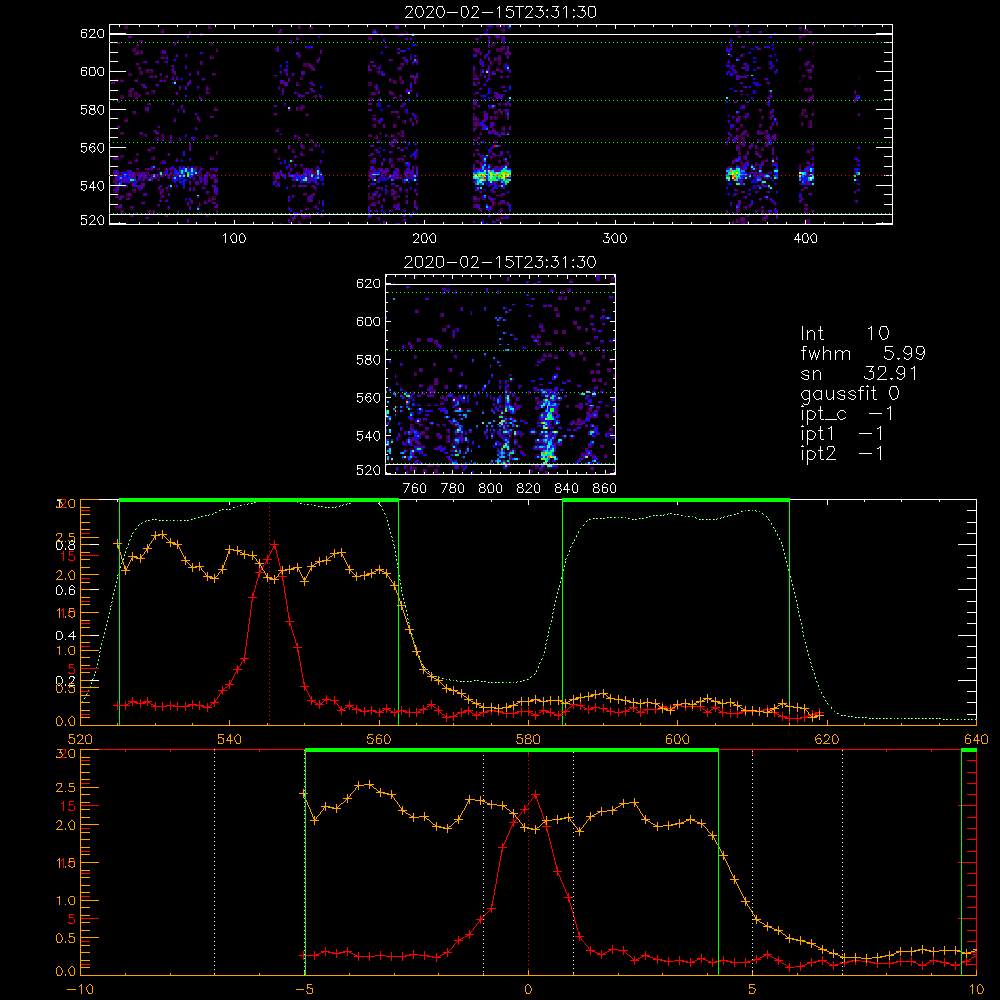Click x-axis label 780 on small spectrogram
Viewport: 1000px width, 1000px height.
(x=453, y=489)
